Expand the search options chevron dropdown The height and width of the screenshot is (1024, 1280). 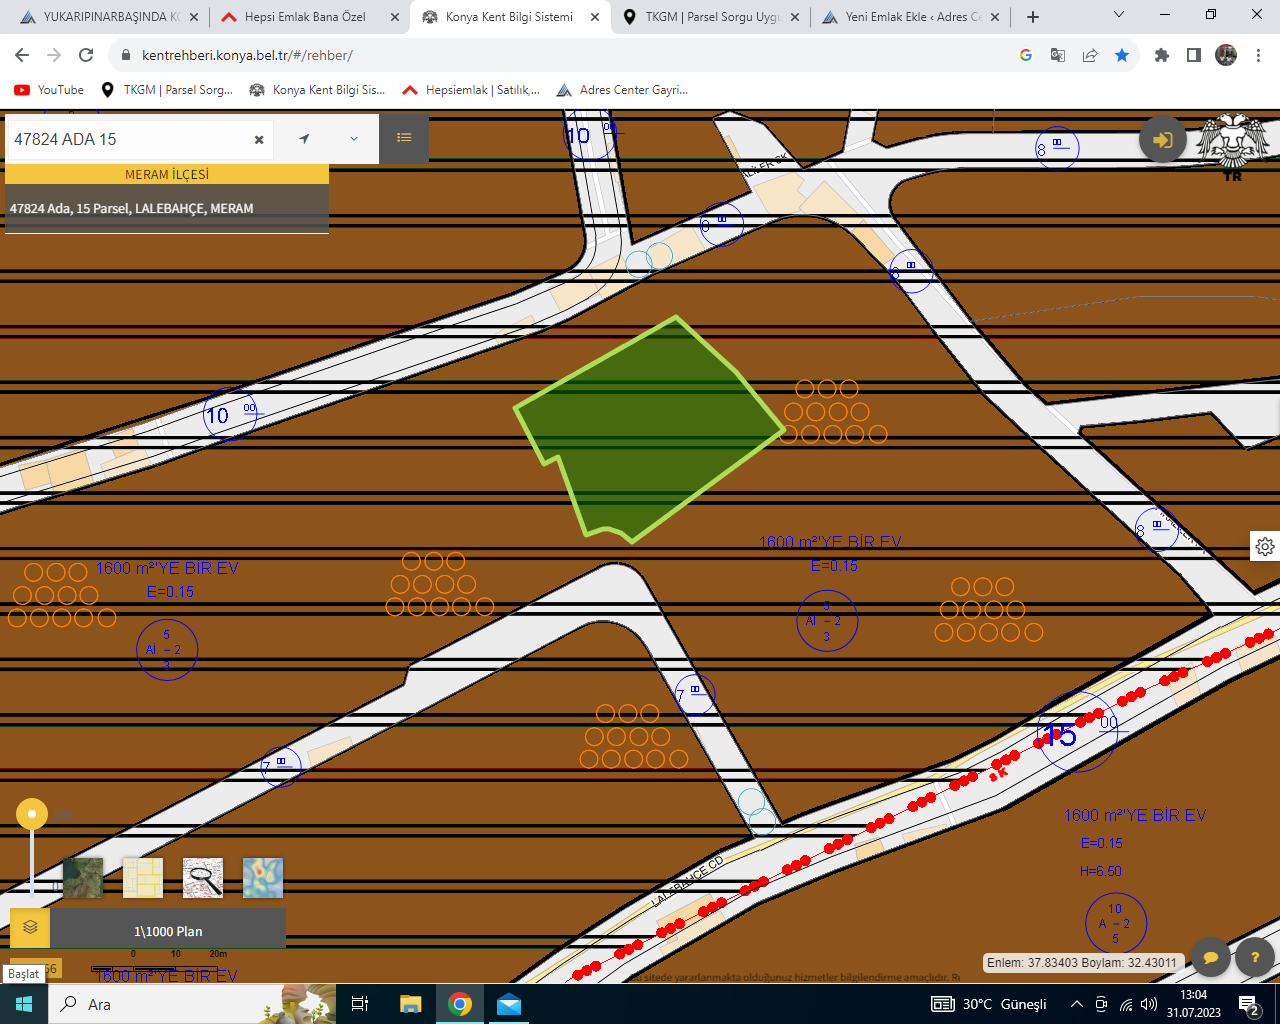[x=354, y=139]
